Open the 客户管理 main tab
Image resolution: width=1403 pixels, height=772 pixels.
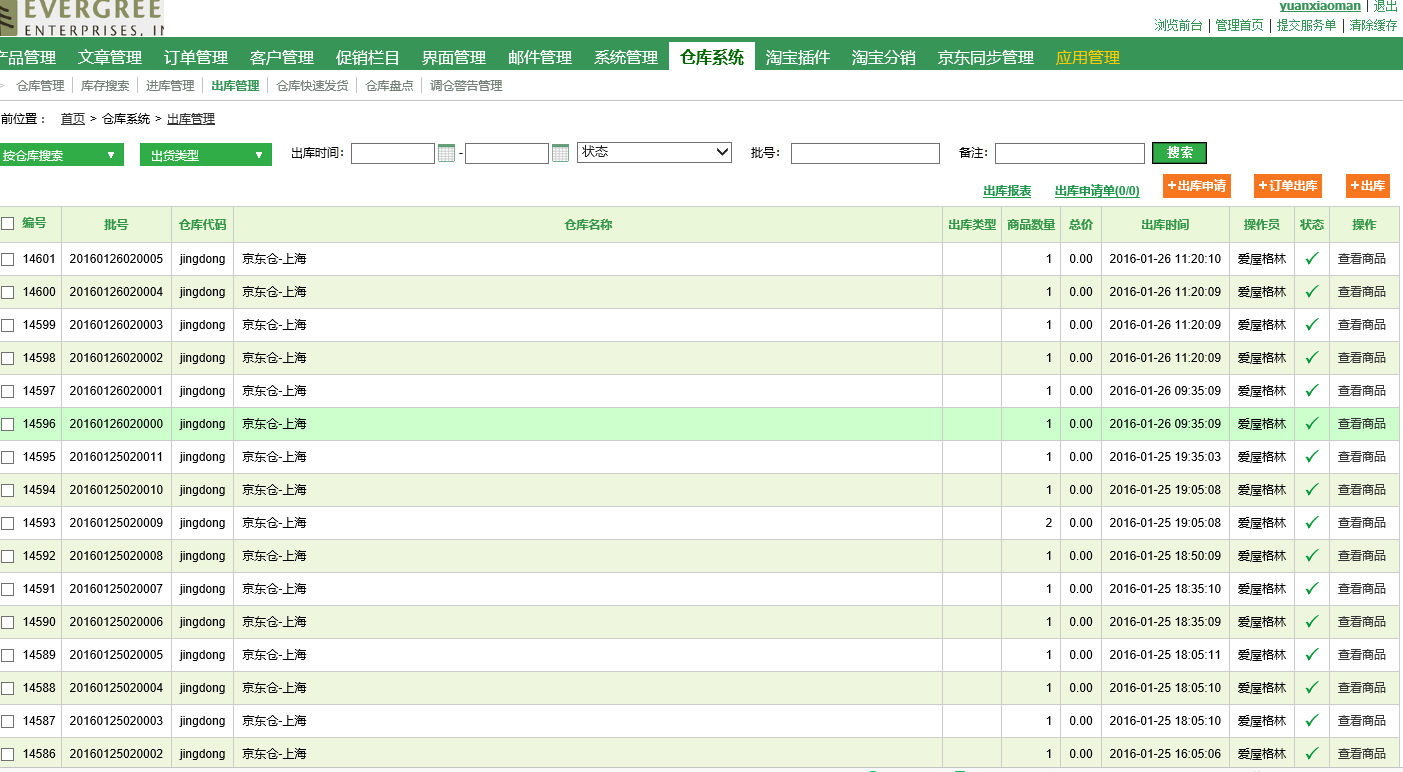click(x=282, y=57)
